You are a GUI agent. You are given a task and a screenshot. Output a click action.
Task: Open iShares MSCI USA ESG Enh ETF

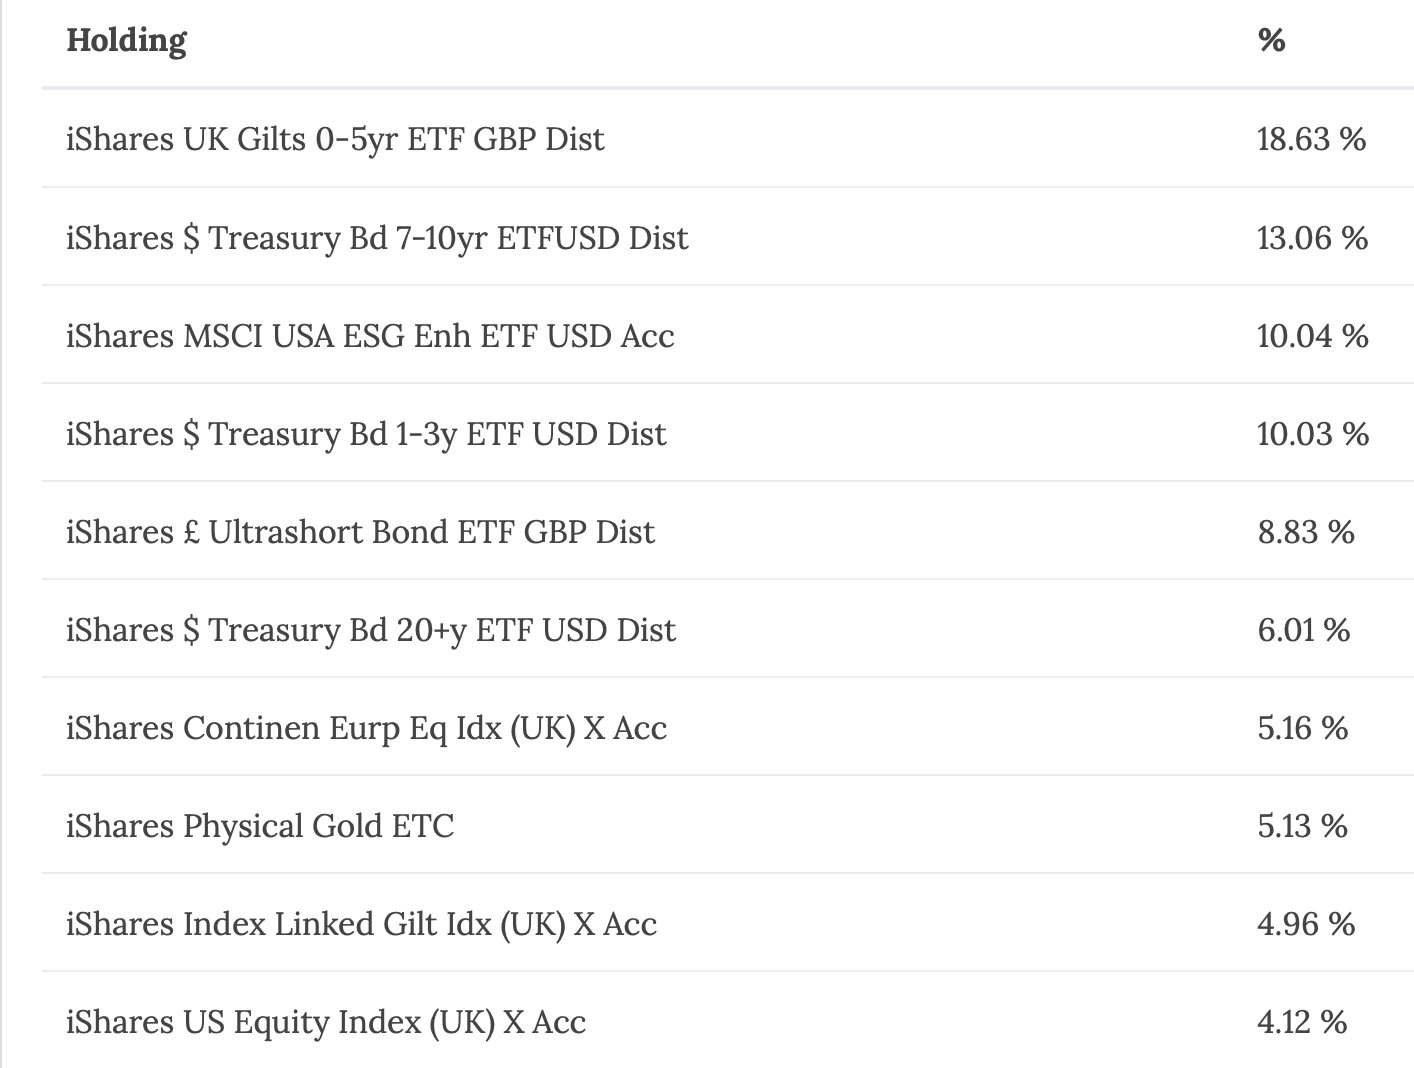[370, 336]
